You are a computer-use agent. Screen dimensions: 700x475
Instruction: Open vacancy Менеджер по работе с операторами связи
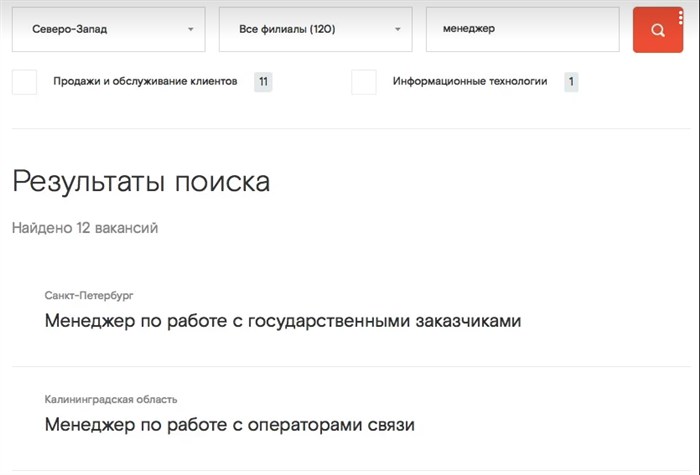(x=229, y=425)
